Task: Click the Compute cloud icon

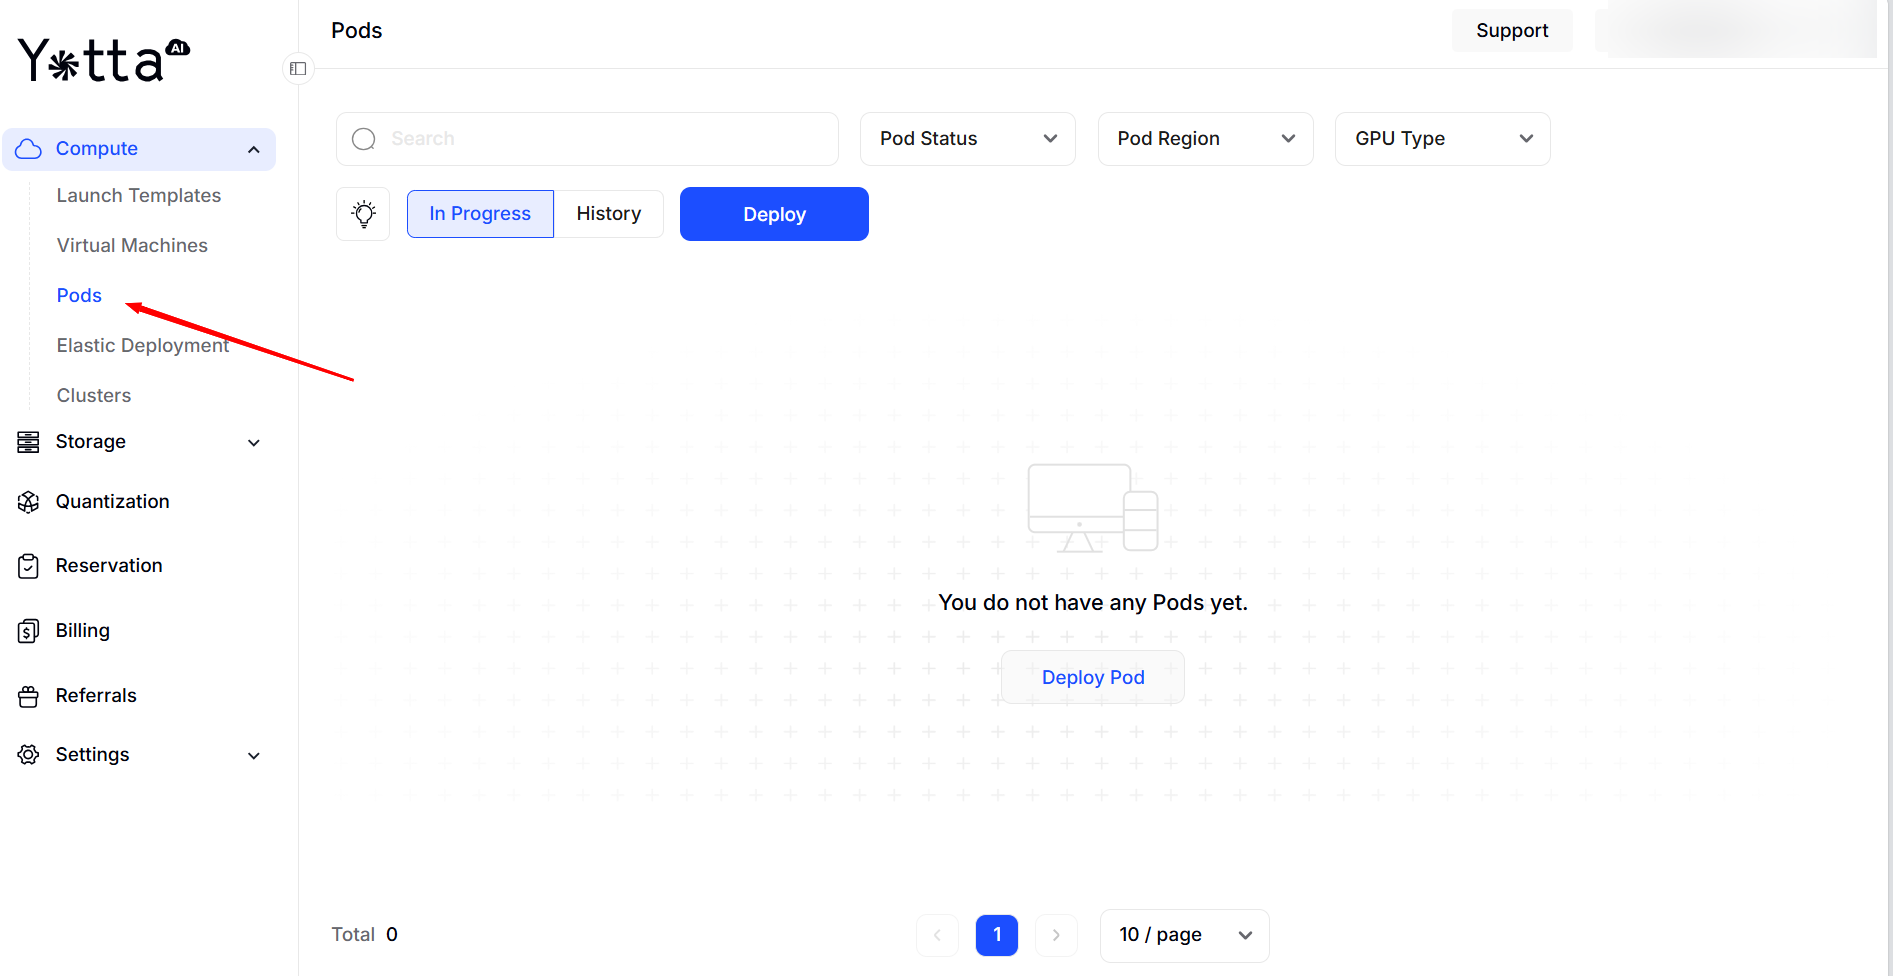Action: [29, 149]
